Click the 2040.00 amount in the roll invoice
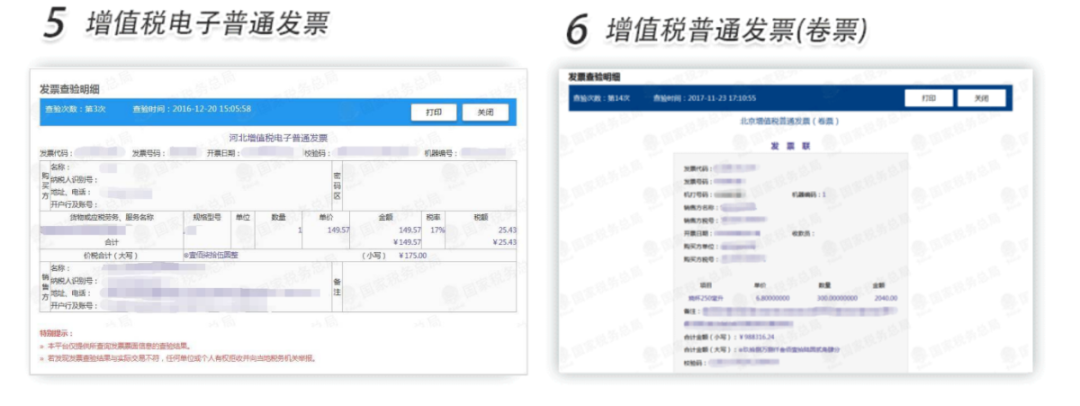The image size is (1080, 406). pyautogui.click(x=885, y=298)
